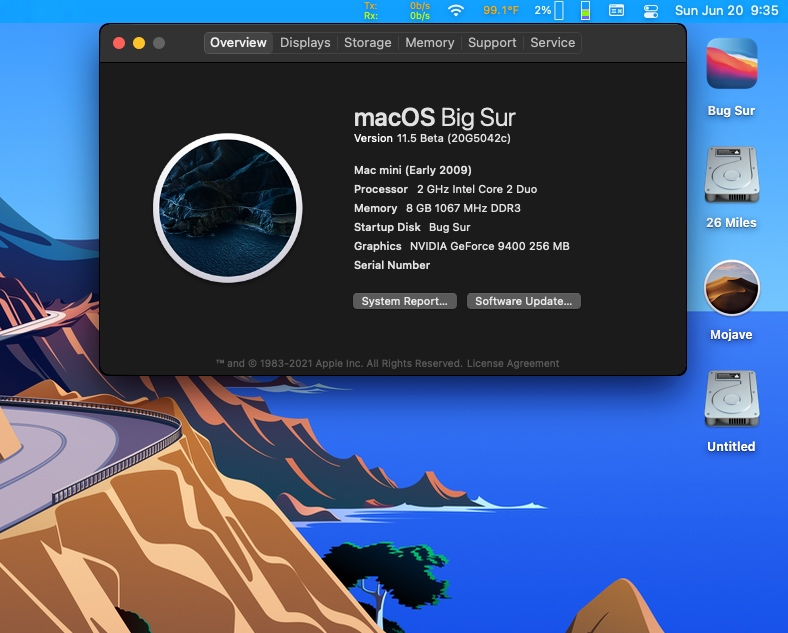Open the Displays tab
The width and height of the screenshot is (788, 633).
coord(305,43)
